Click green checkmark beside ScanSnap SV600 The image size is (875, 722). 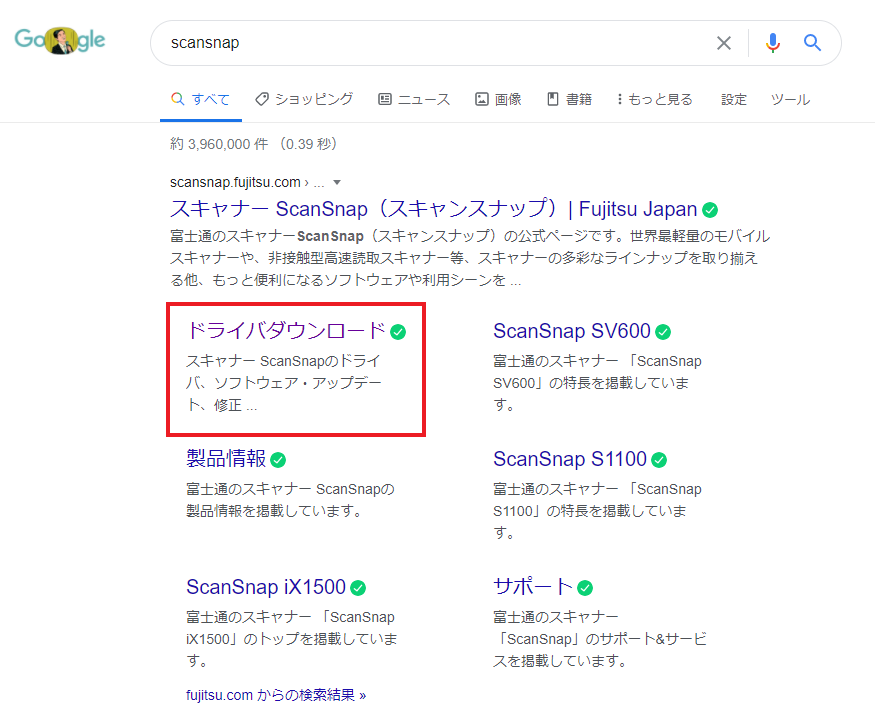(x=663, y=332)
